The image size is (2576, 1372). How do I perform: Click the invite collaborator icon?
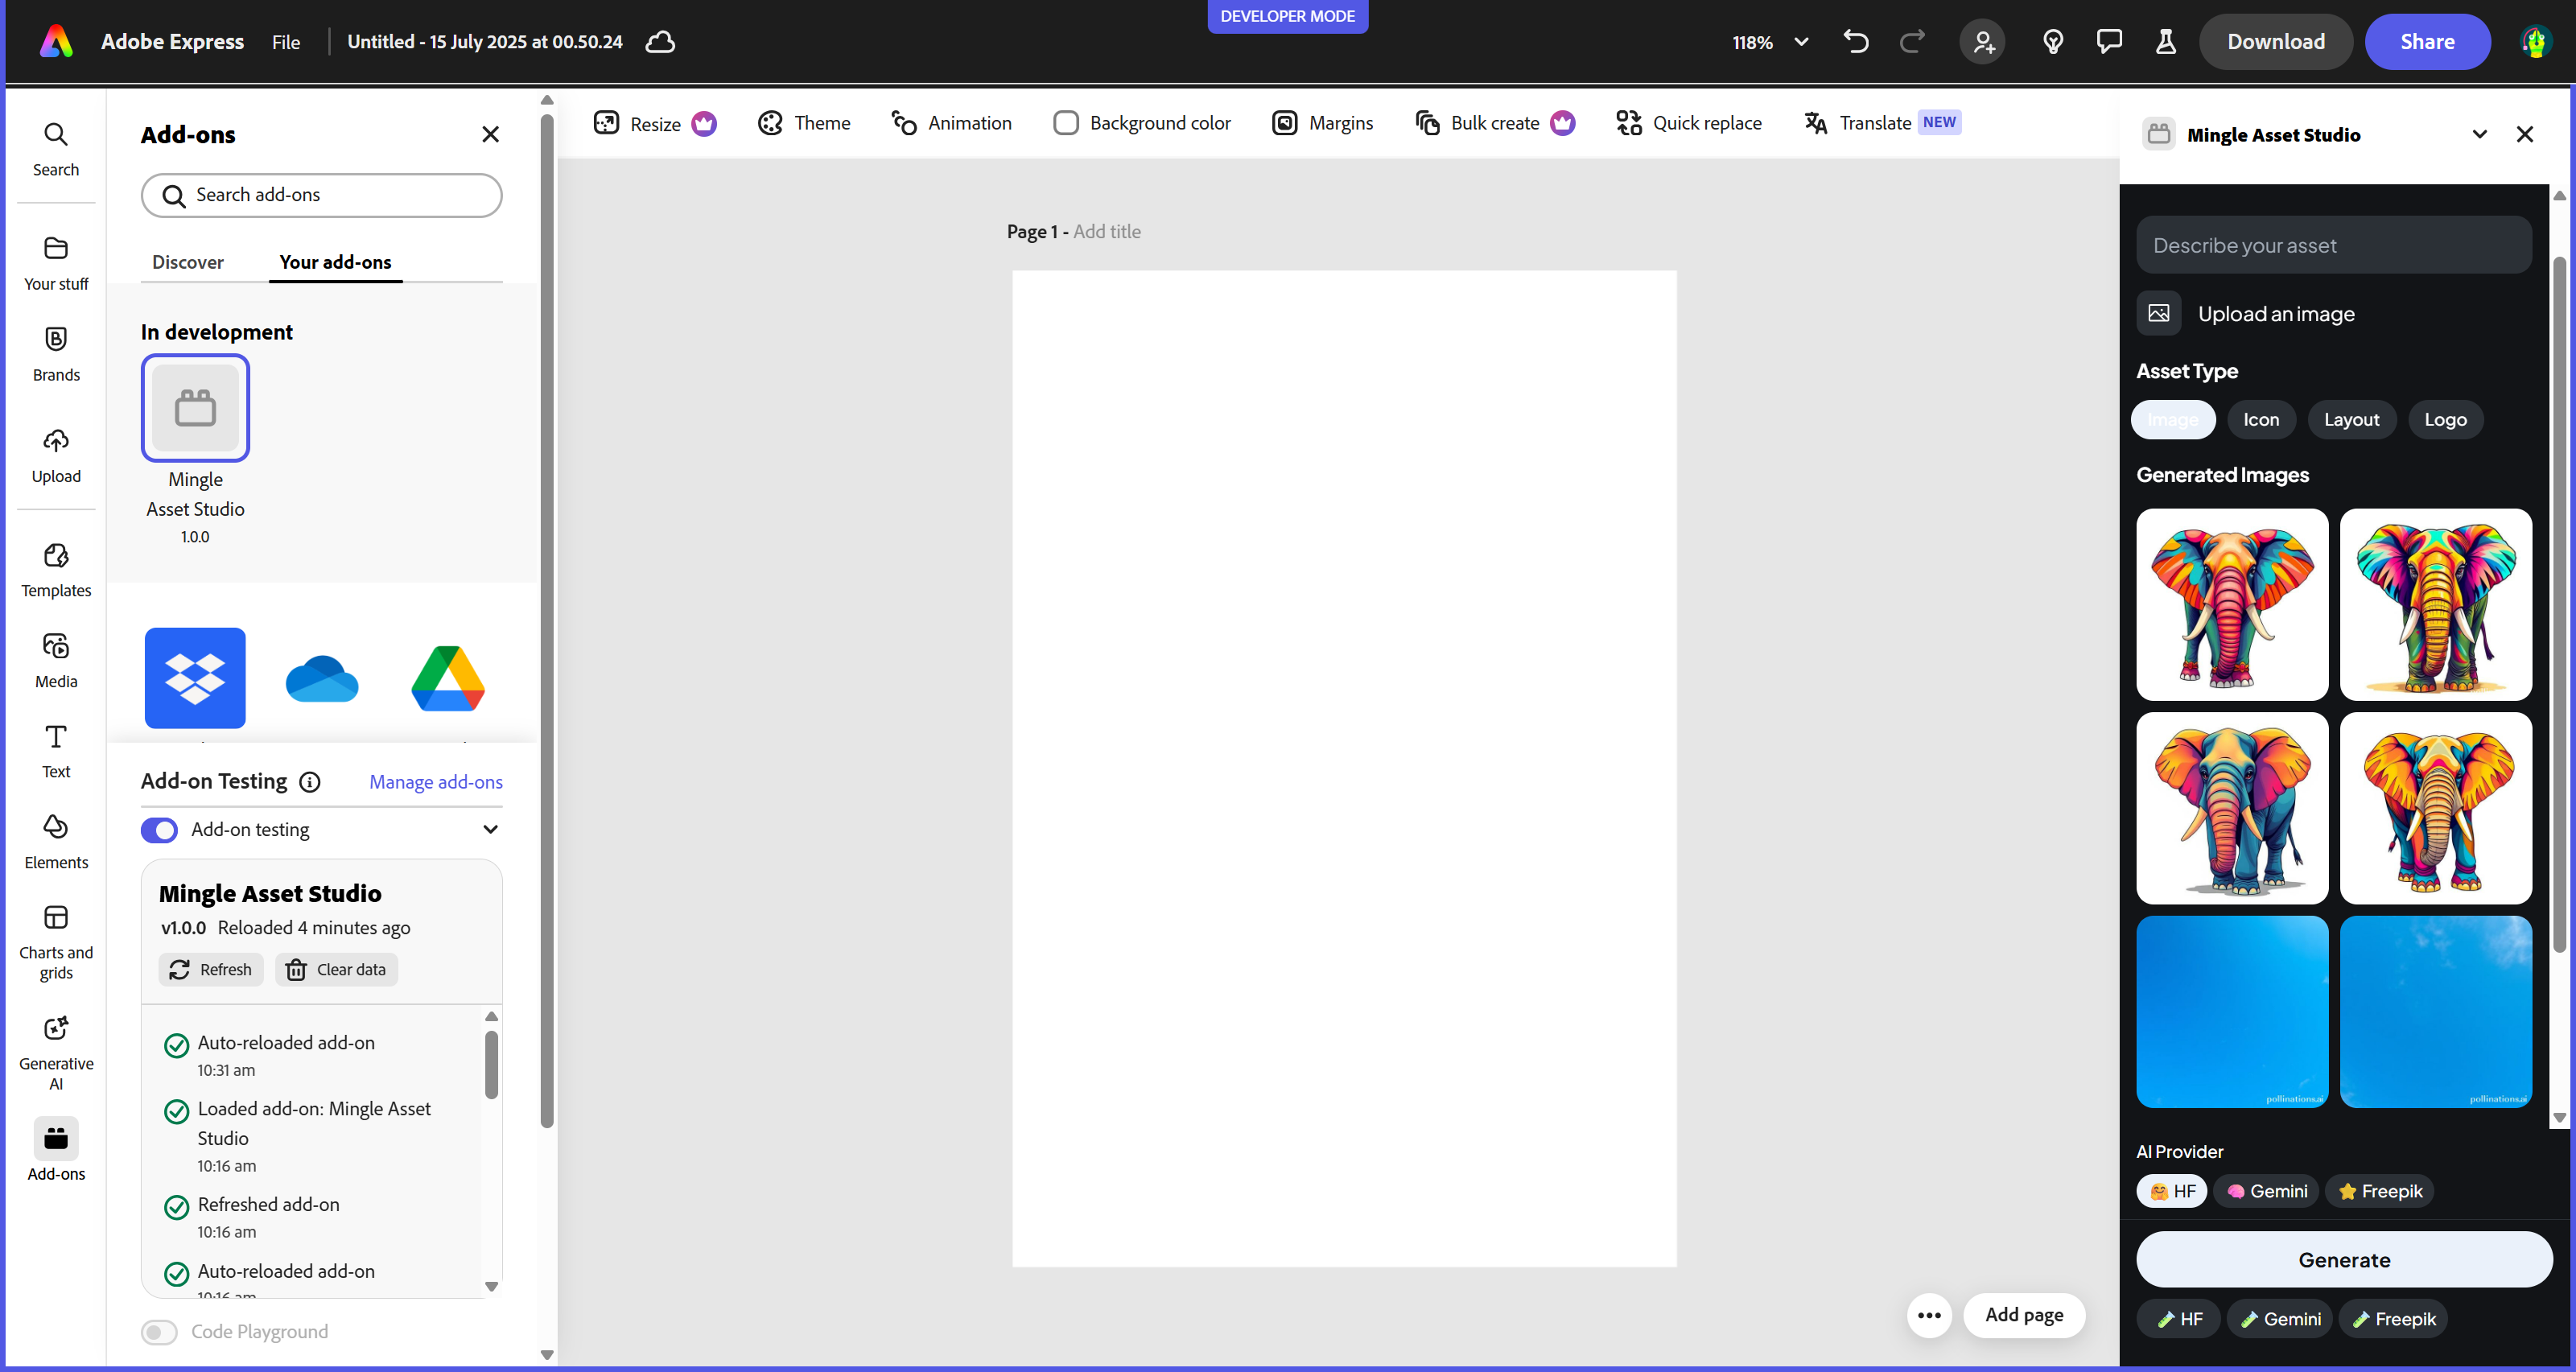click(x=1983, y=42)
